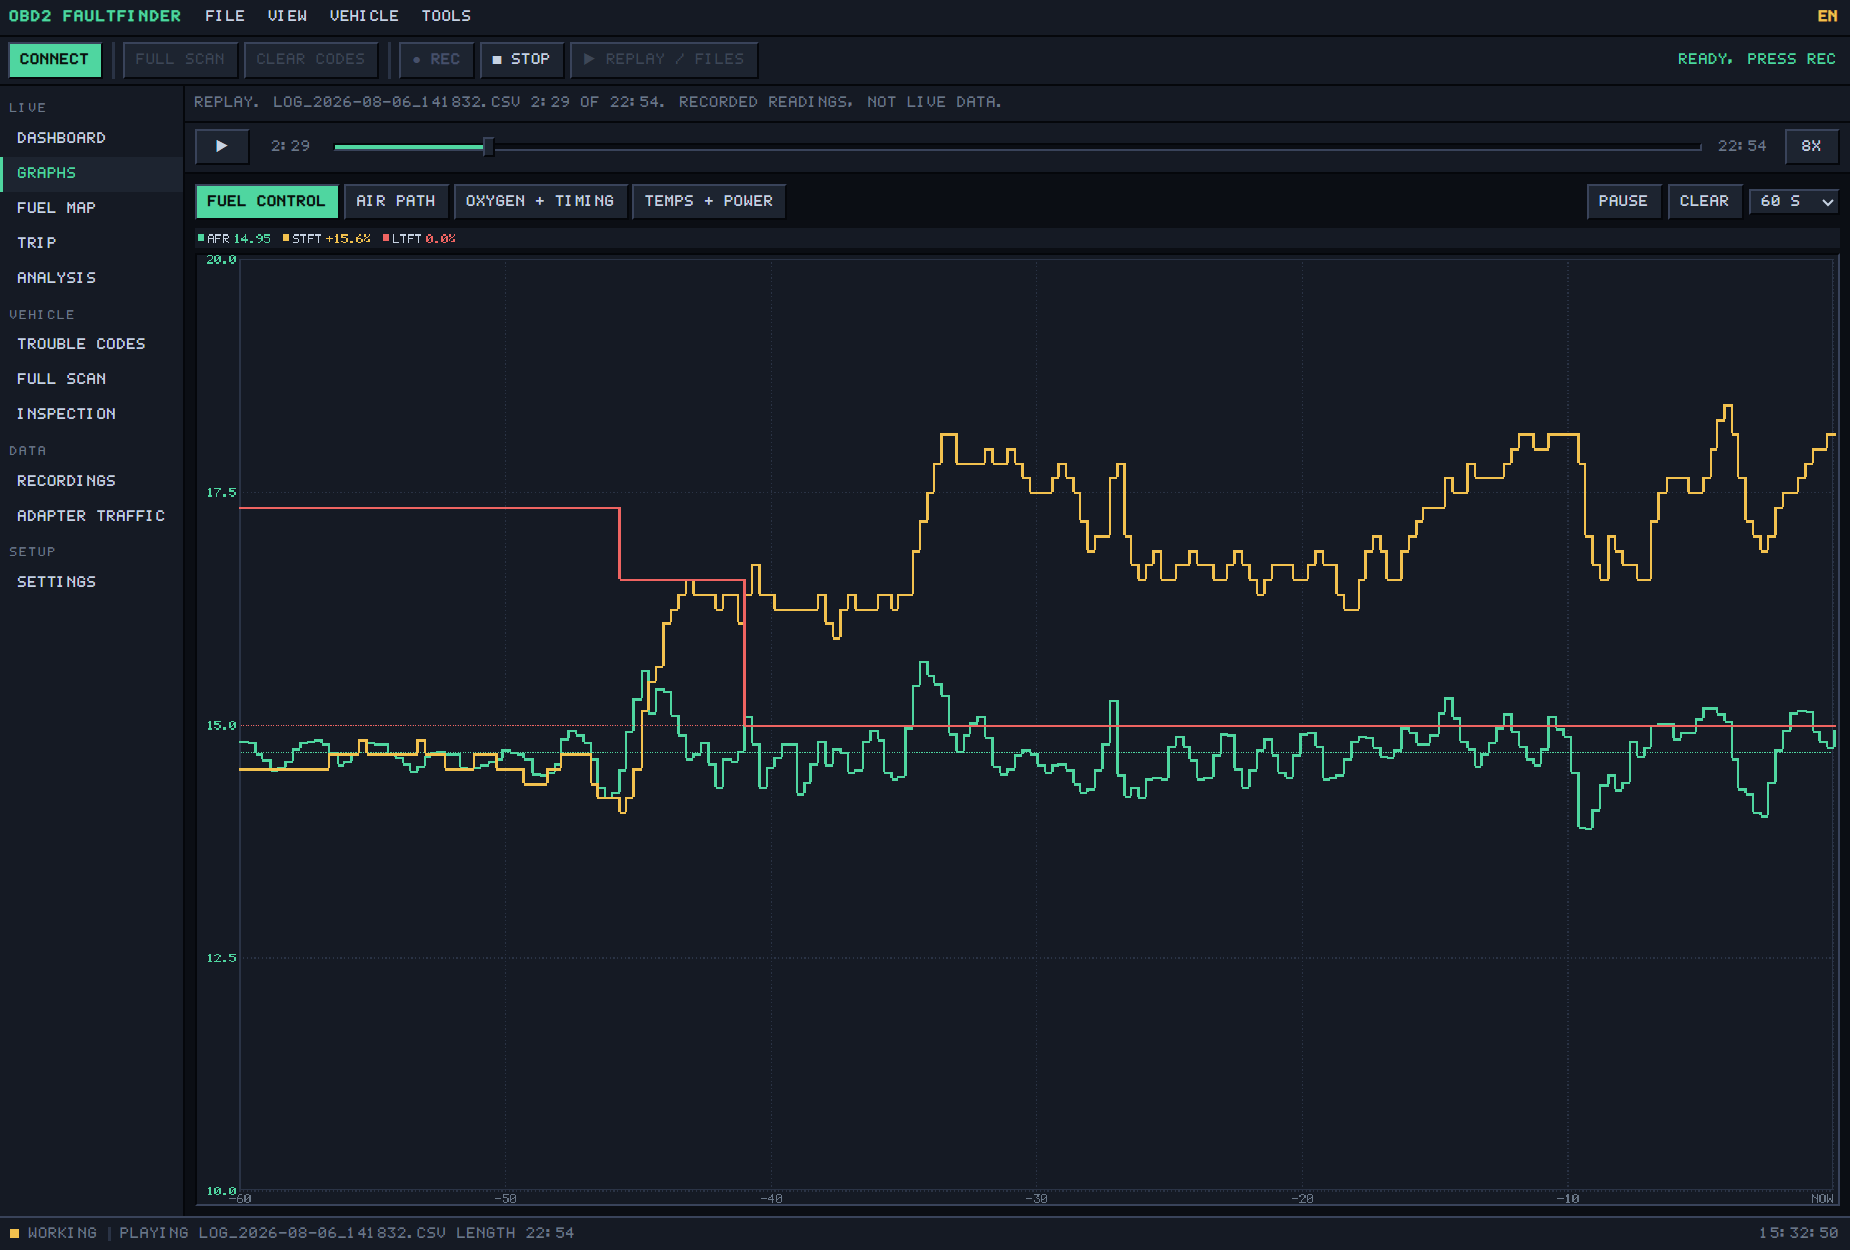Click the CLEAR graph button

coord(1704,201)
